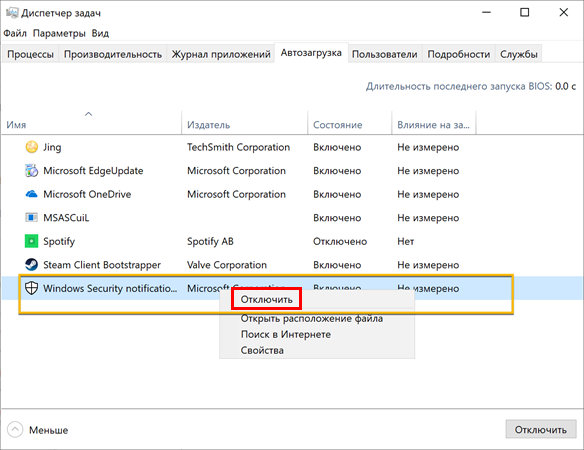Screen dimensions: 584x450
Task: Select the Spotify row name
Action: [x=59, y=241]
